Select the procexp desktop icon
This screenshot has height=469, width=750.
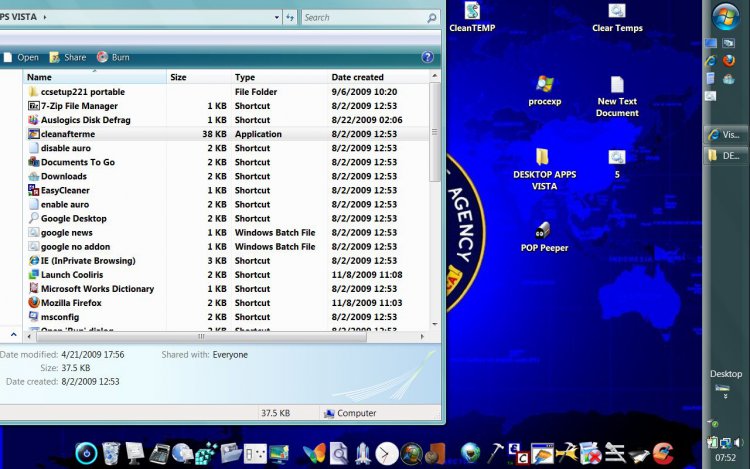[544, 91]
